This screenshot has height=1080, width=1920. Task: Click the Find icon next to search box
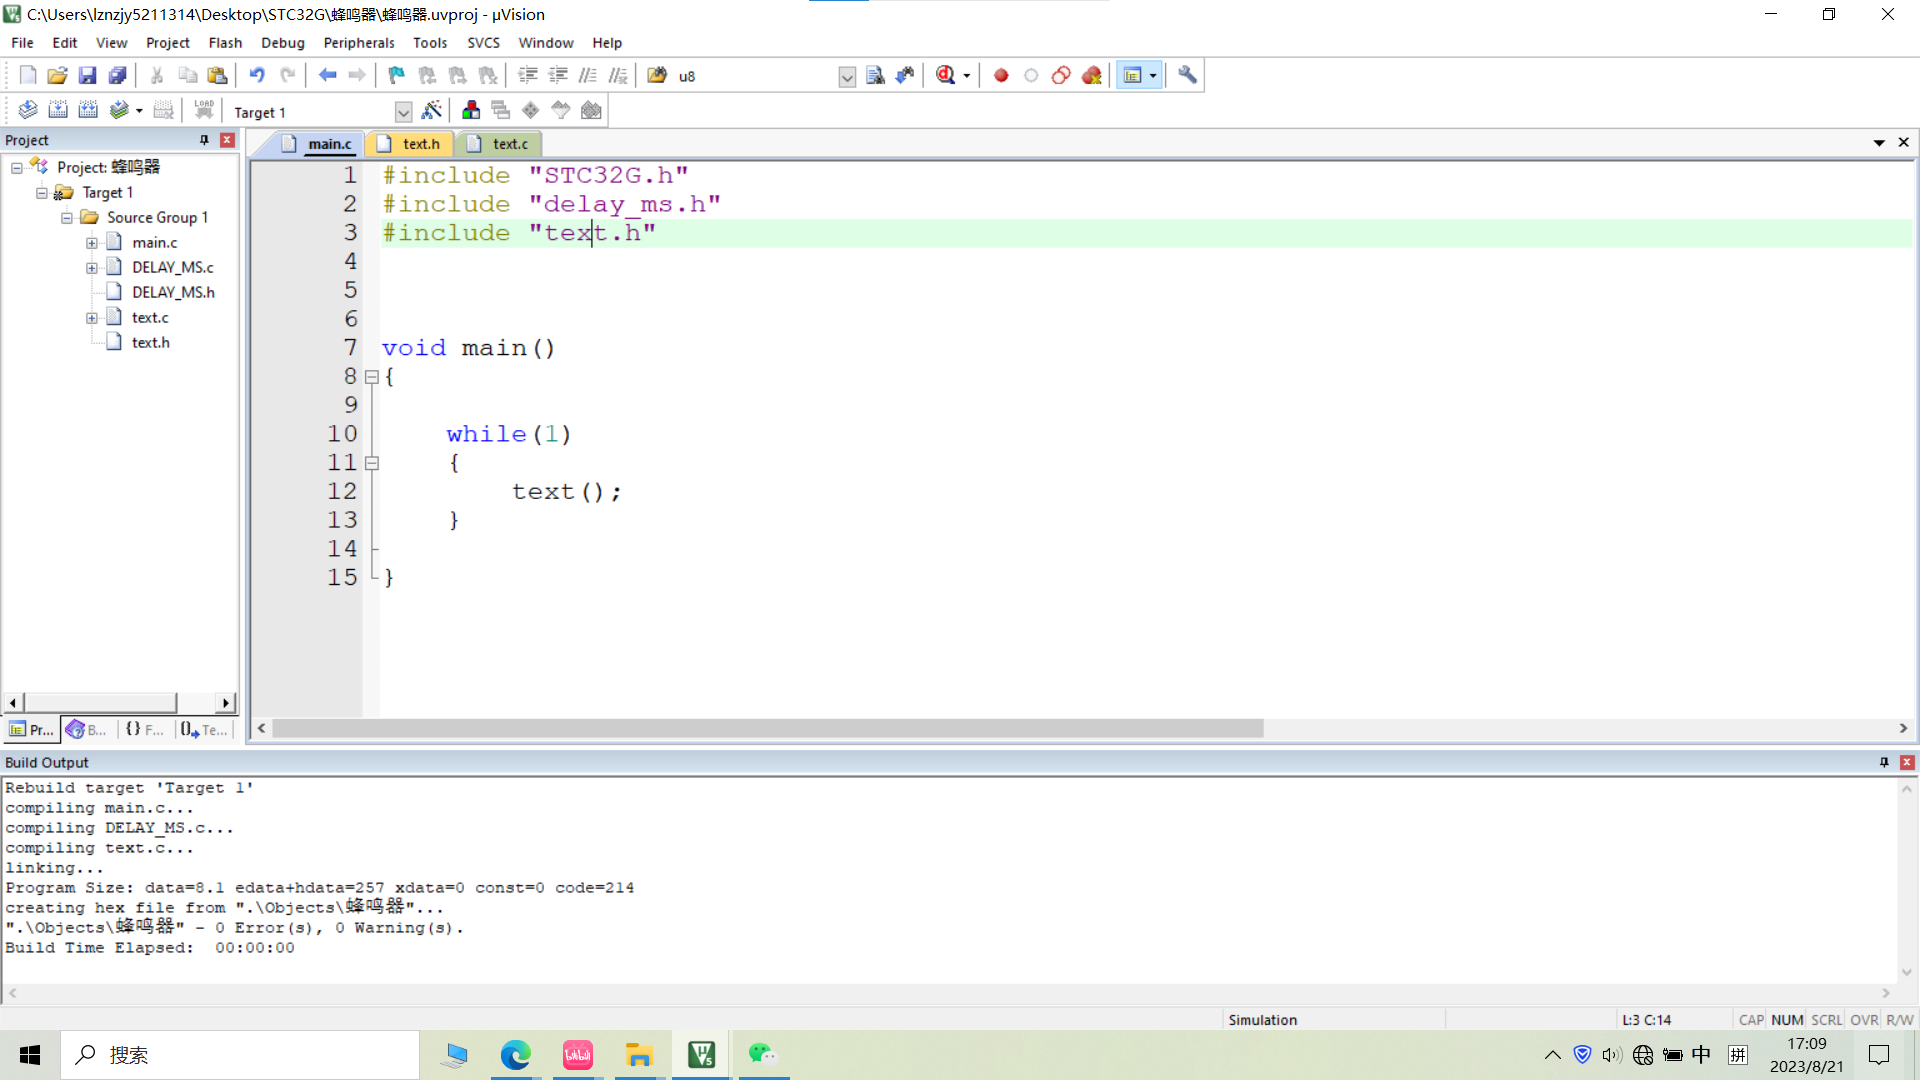(875, 75)
